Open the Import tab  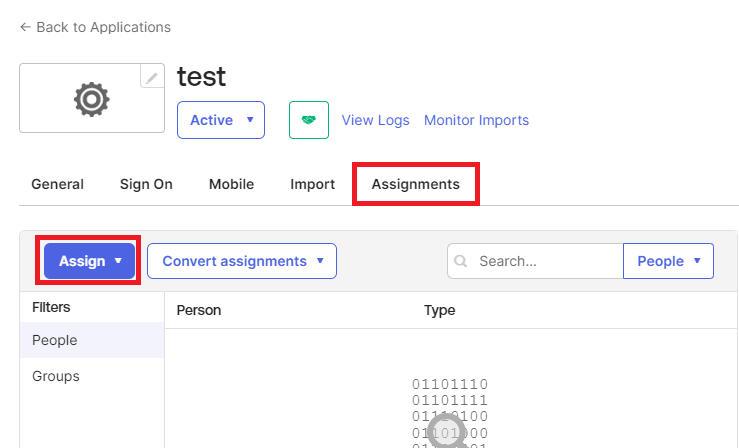(312, 184)
